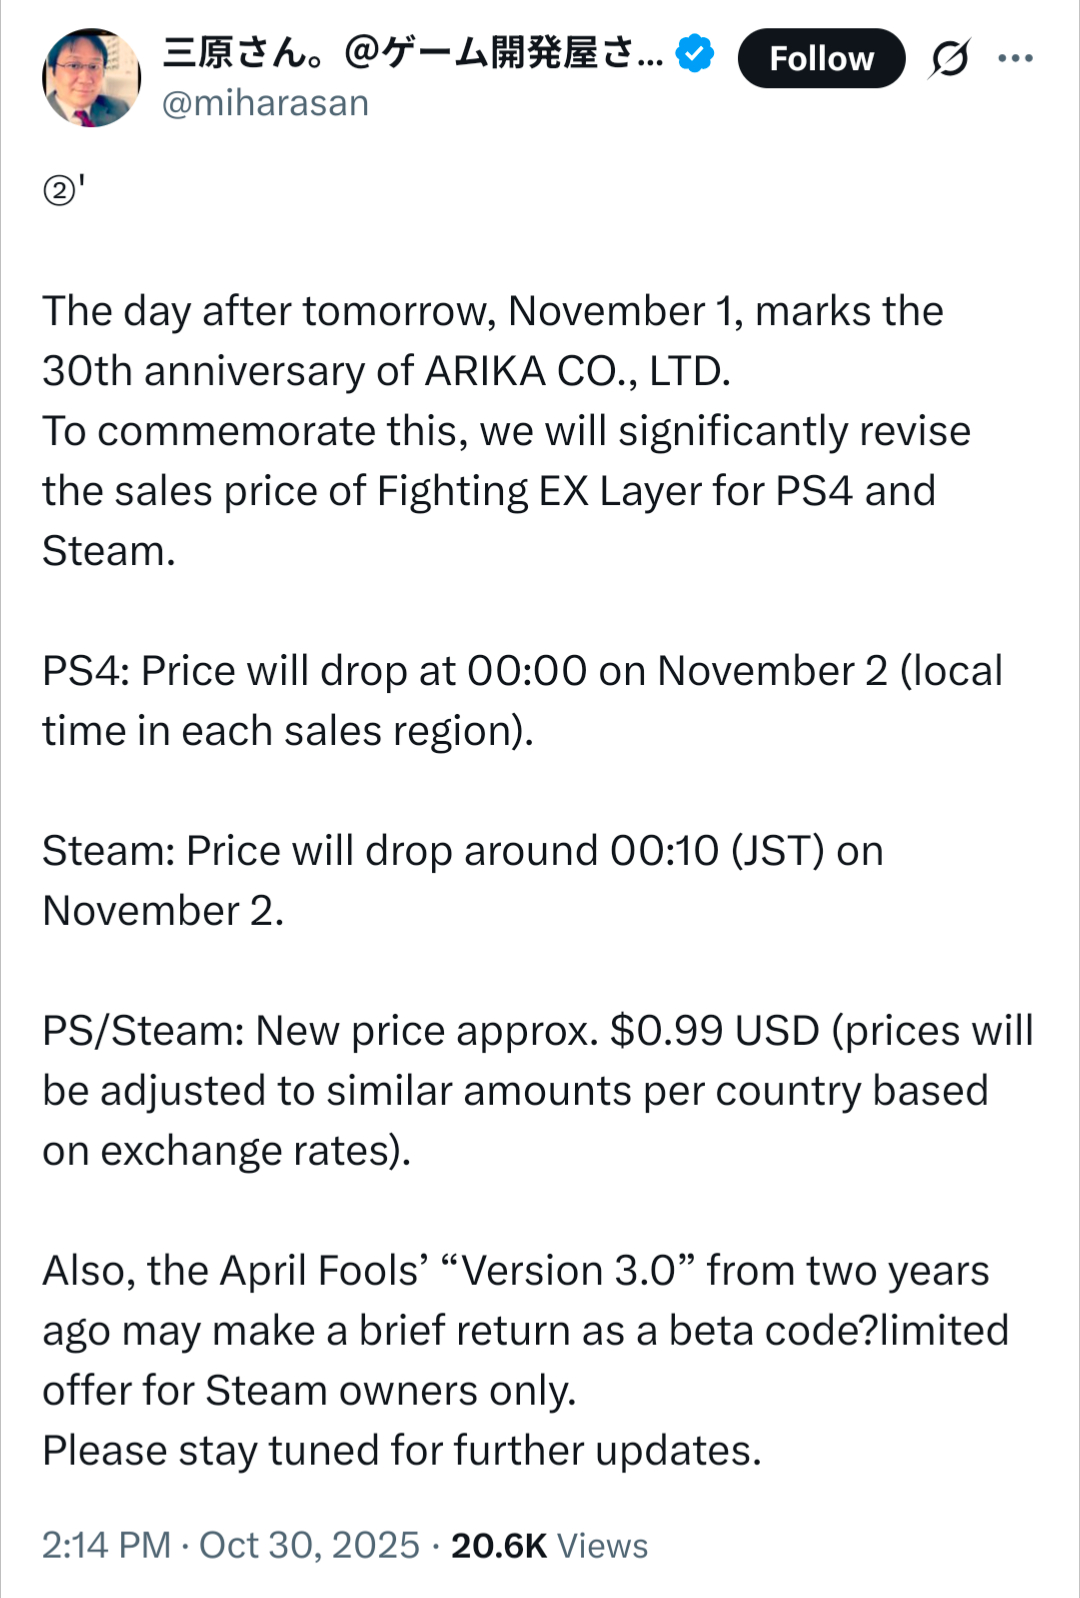Click the "Fighting EX Layer for PS4" line
This screenshot has width=1080, height=1598.
[x=488, y=491]
